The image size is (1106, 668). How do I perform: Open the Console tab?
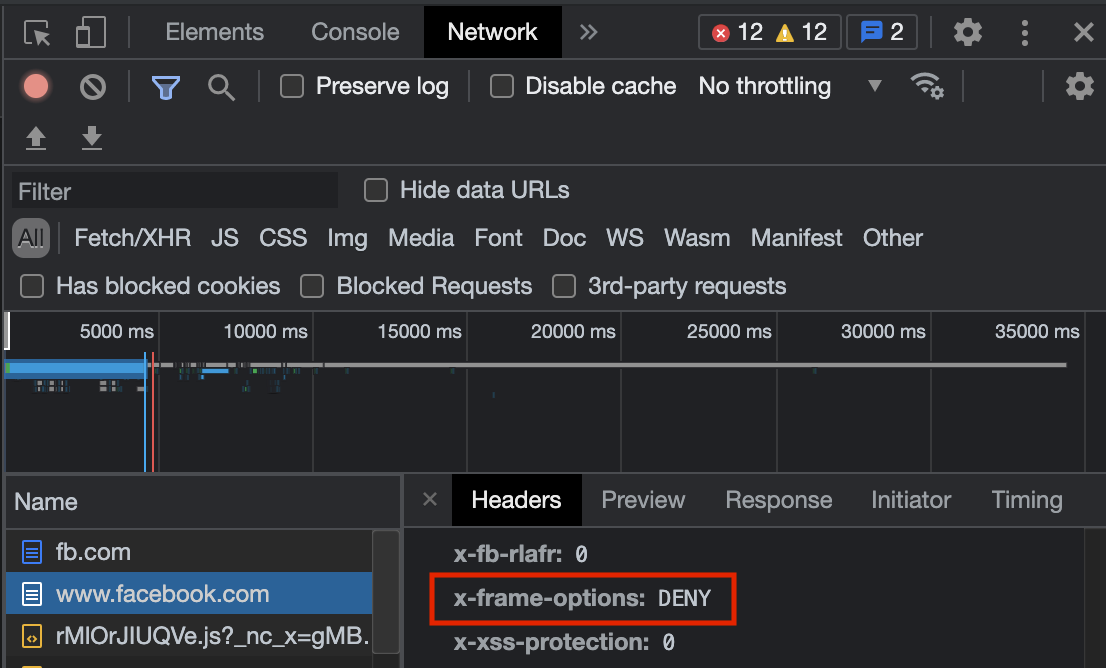click(x=355, y=32)
